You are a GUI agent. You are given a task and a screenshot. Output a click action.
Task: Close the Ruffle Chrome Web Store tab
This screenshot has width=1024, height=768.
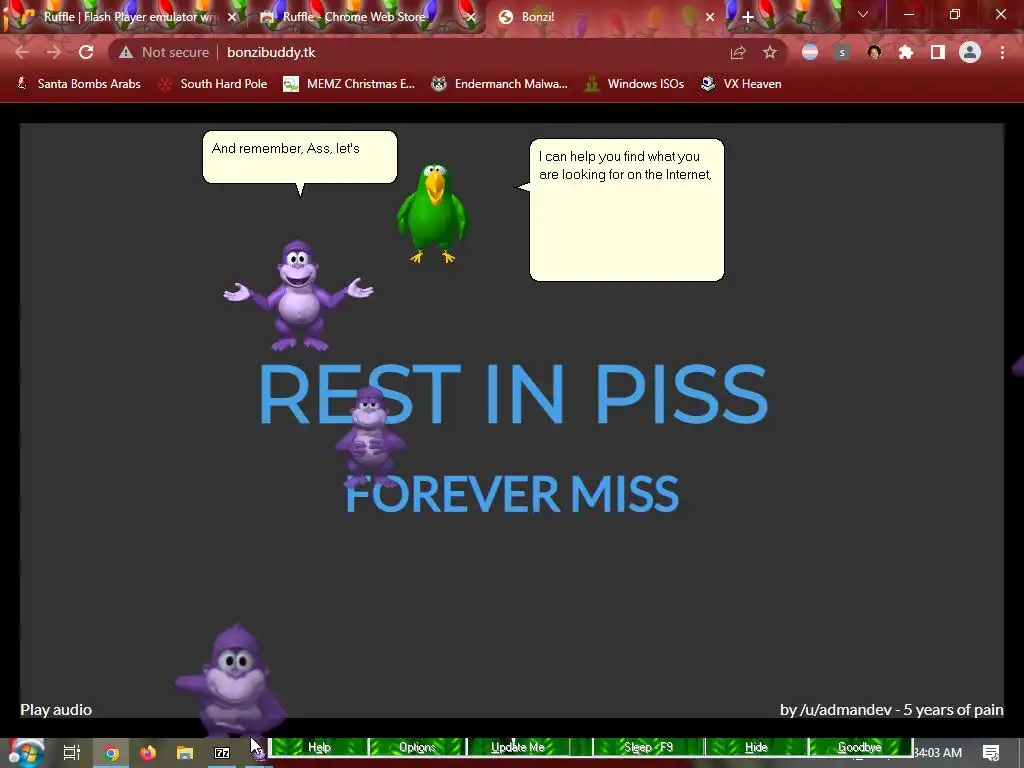pyautogui.click(x=471, y=17)
